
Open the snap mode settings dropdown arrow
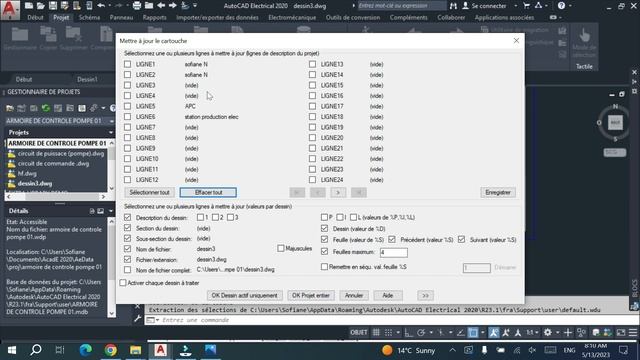click(x=398, y=333)
